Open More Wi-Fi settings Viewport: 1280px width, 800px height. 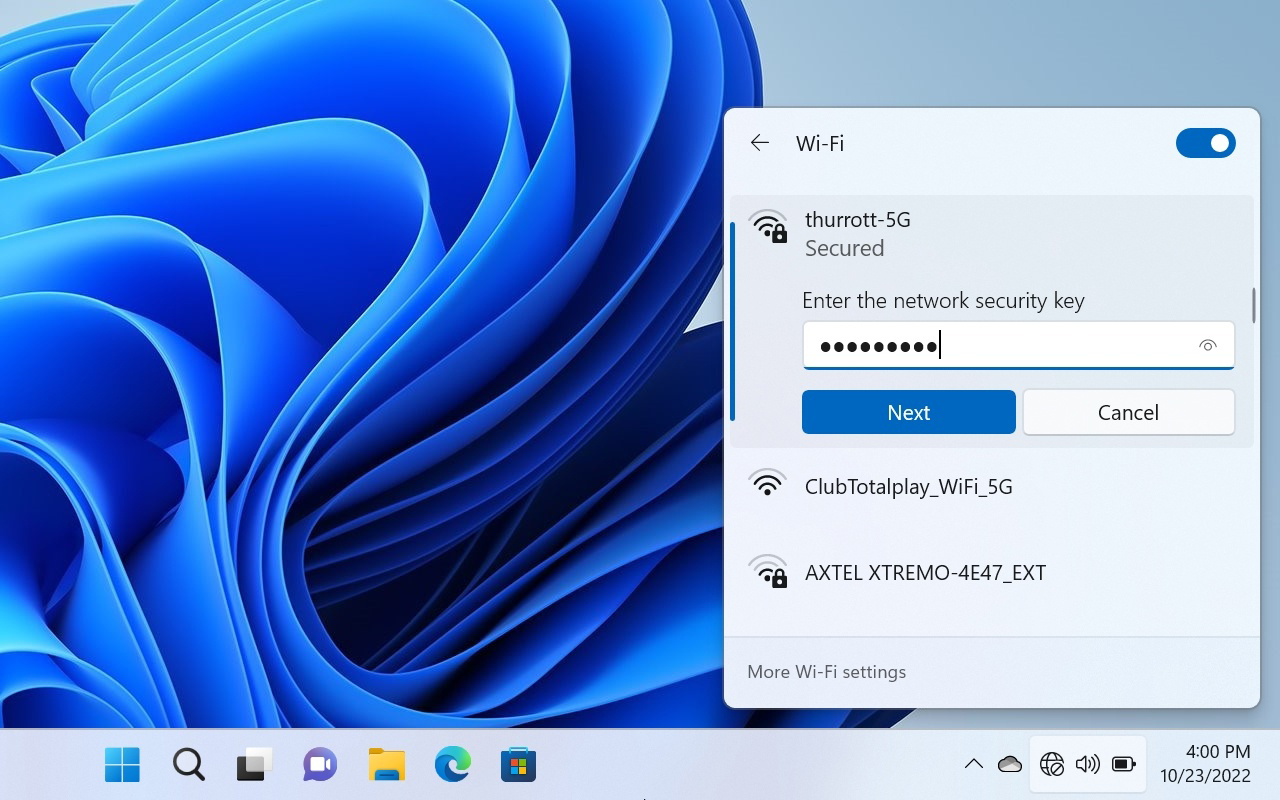tap(826, 672)
